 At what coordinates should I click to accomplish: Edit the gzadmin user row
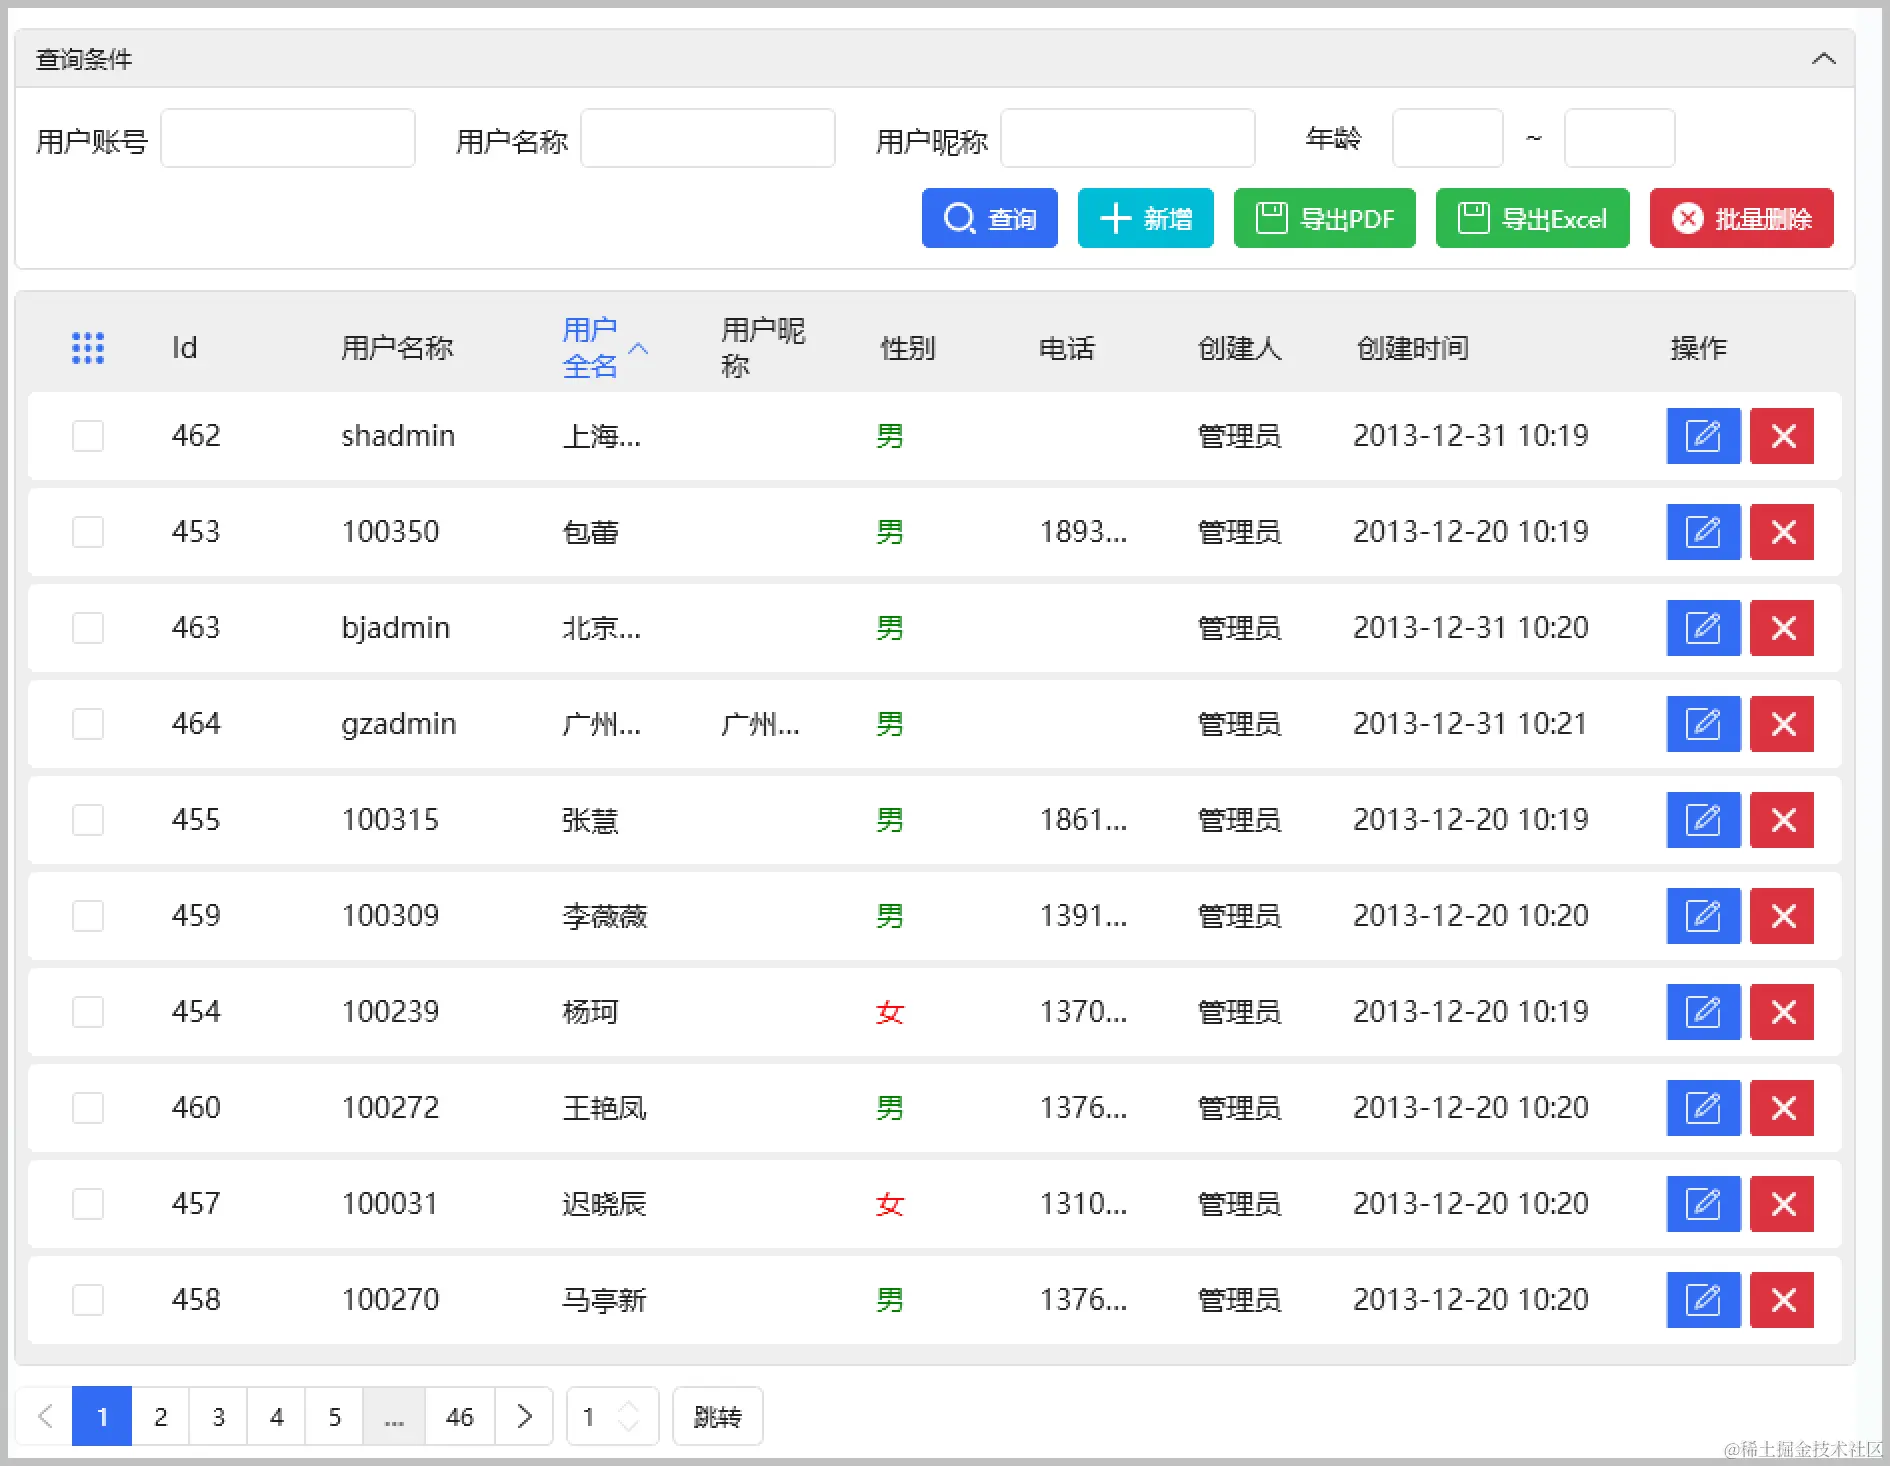[1703, 724]
